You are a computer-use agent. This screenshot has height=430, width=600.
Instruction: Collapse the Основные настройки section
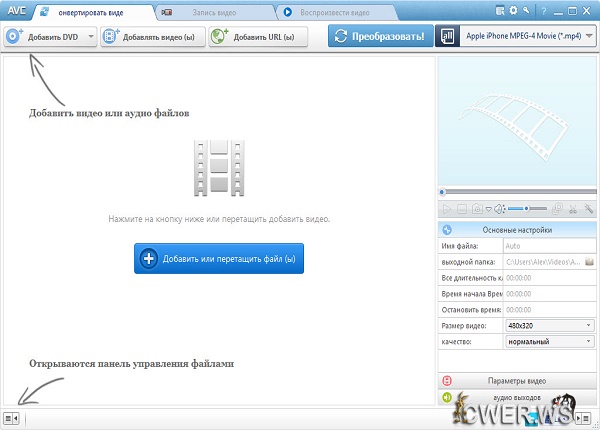pyautogui.click(x=517, y=230)
